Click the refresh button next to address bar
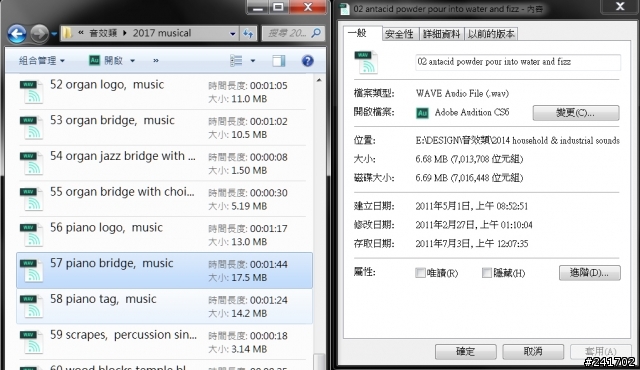Image resolution: width=640 pixels, height=370 pixels. 248,33
